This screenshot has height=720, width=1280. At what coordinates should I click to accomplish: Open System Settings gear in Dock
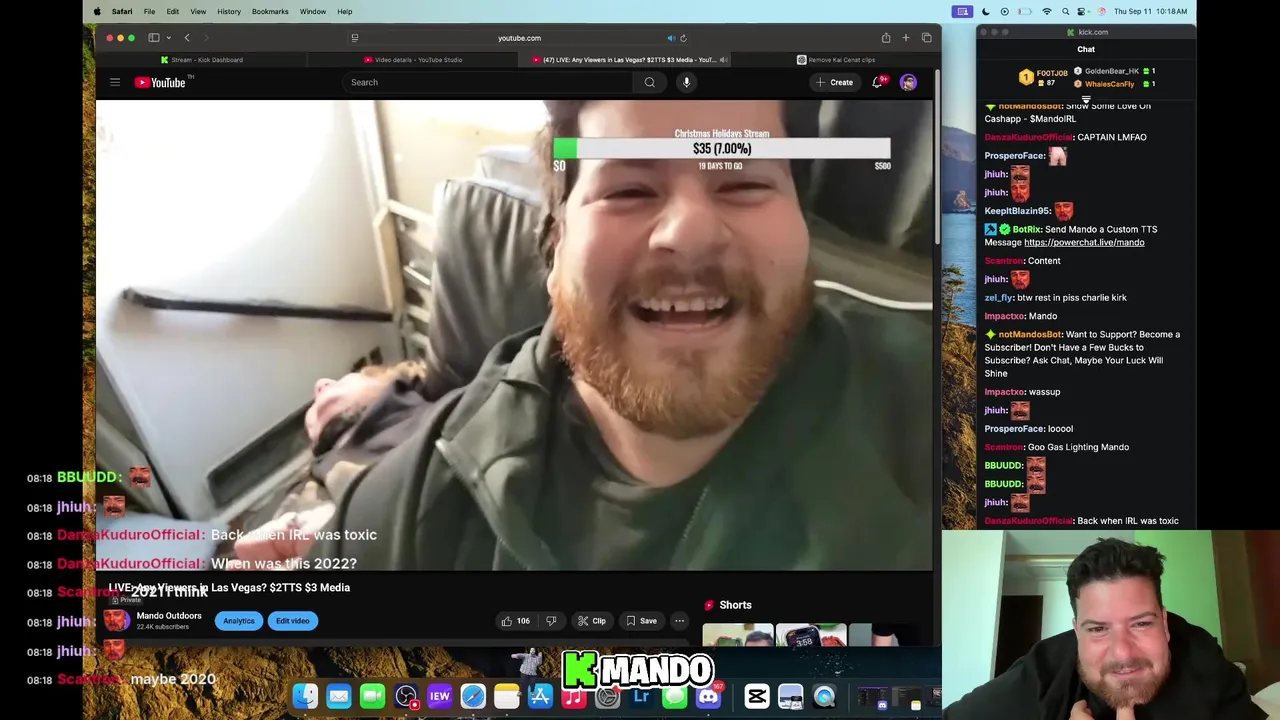608,696
